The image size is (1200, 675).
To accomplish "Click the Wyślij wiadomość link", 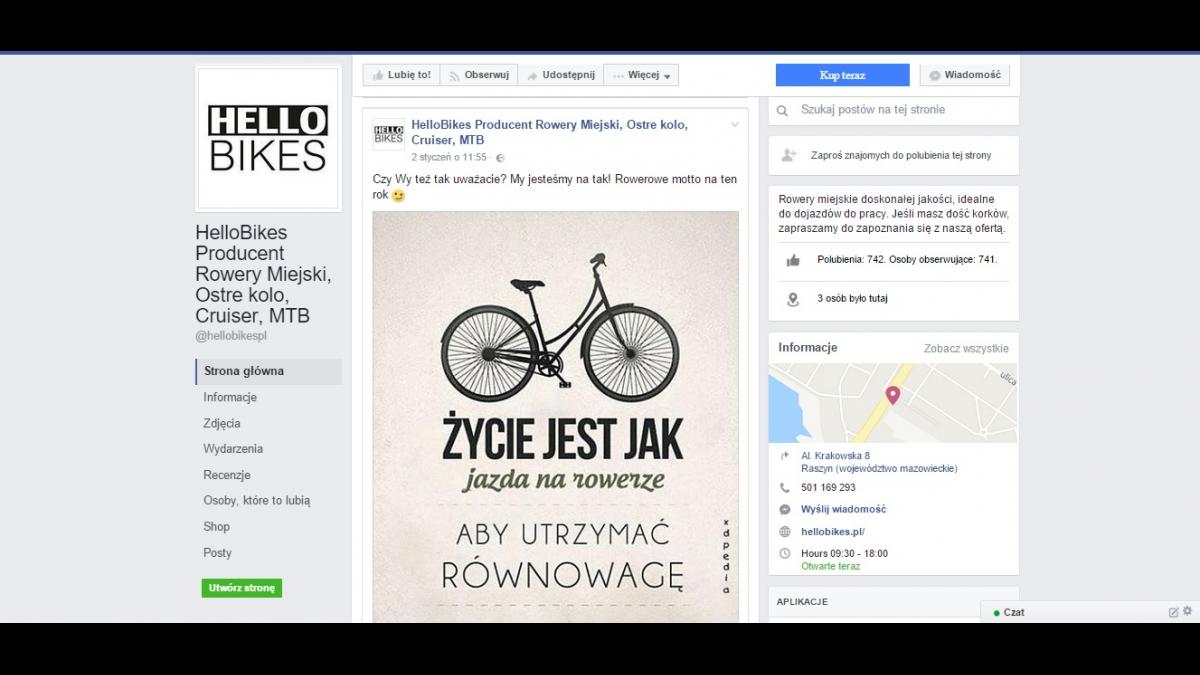I will pos(843,510).
